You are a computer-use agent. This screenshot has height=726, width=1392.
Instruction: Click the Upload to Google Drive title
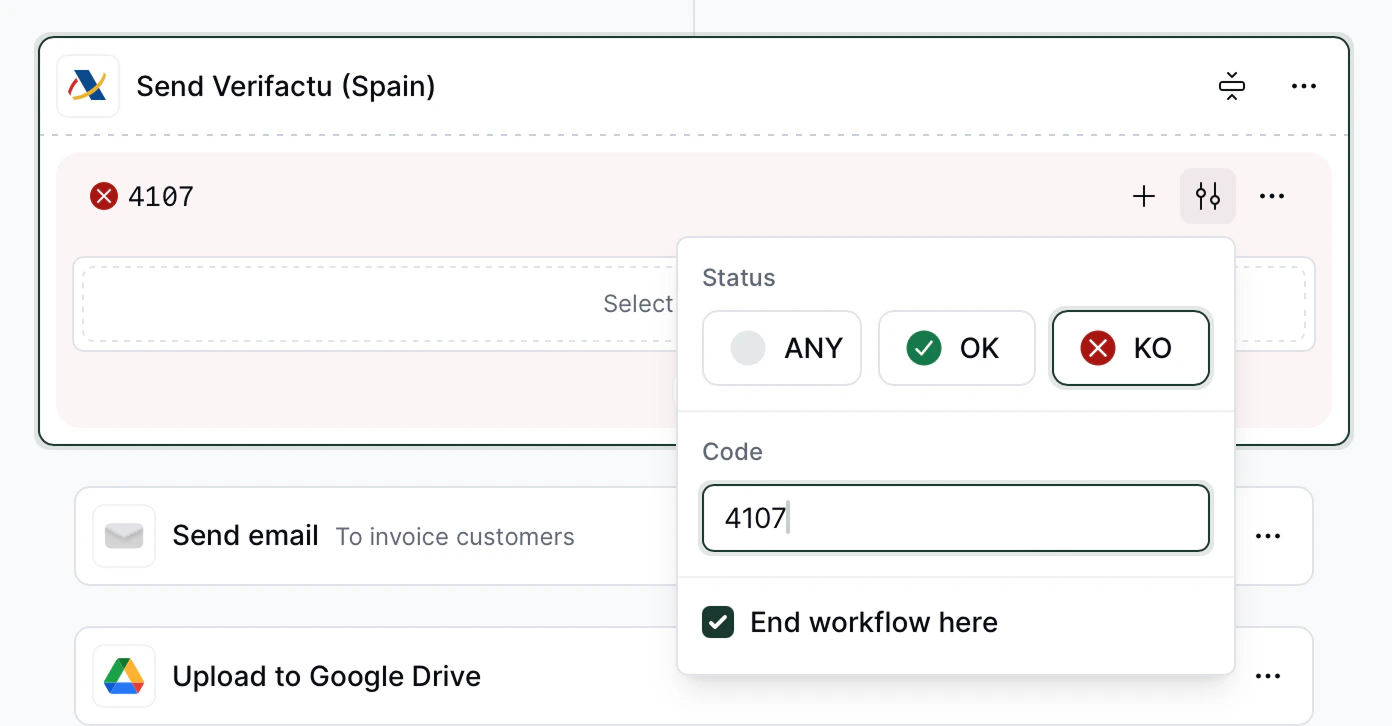click(x=327, y=676)
